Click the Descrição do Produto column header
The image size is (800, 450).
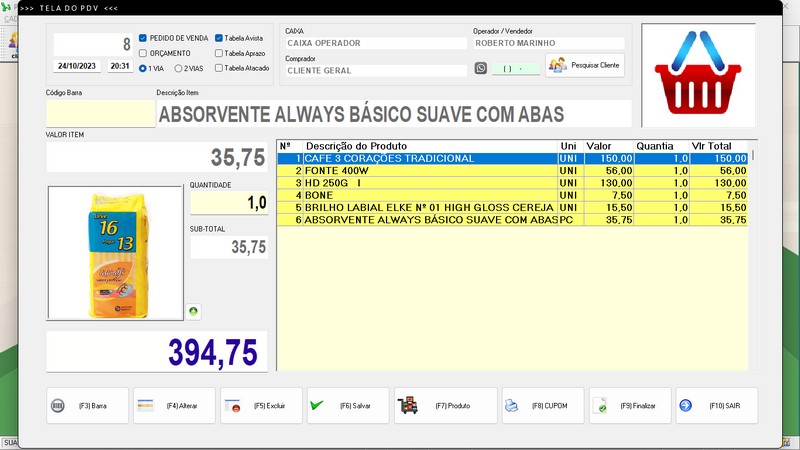click(x=430, y=146)
